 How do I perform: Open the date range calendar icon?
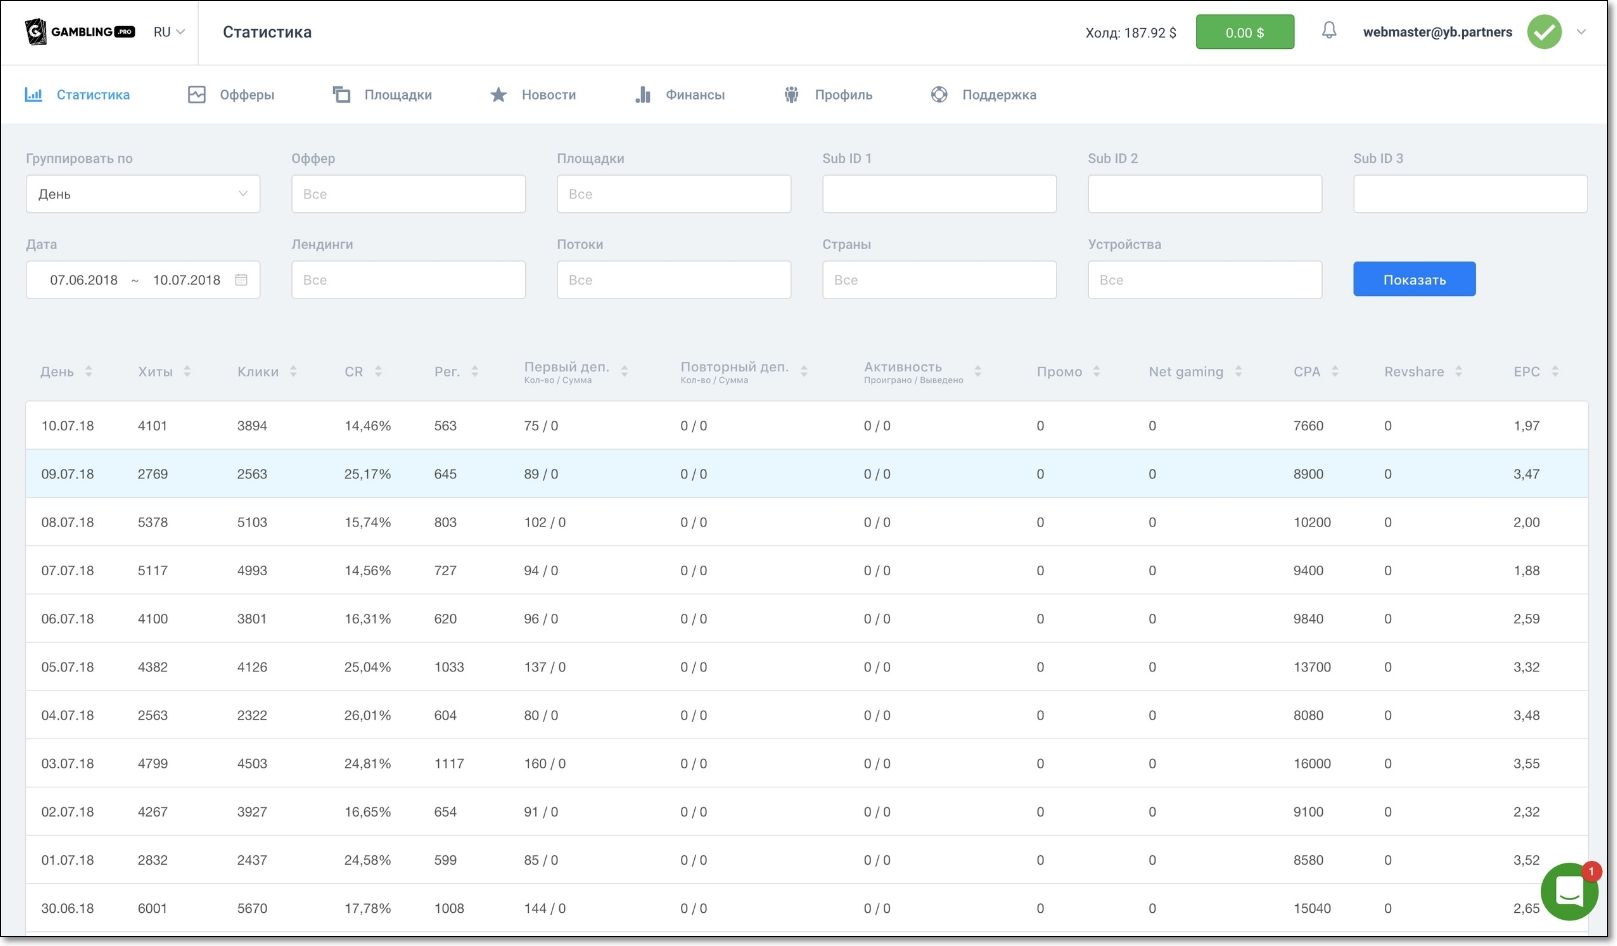(x=241, y=280)
